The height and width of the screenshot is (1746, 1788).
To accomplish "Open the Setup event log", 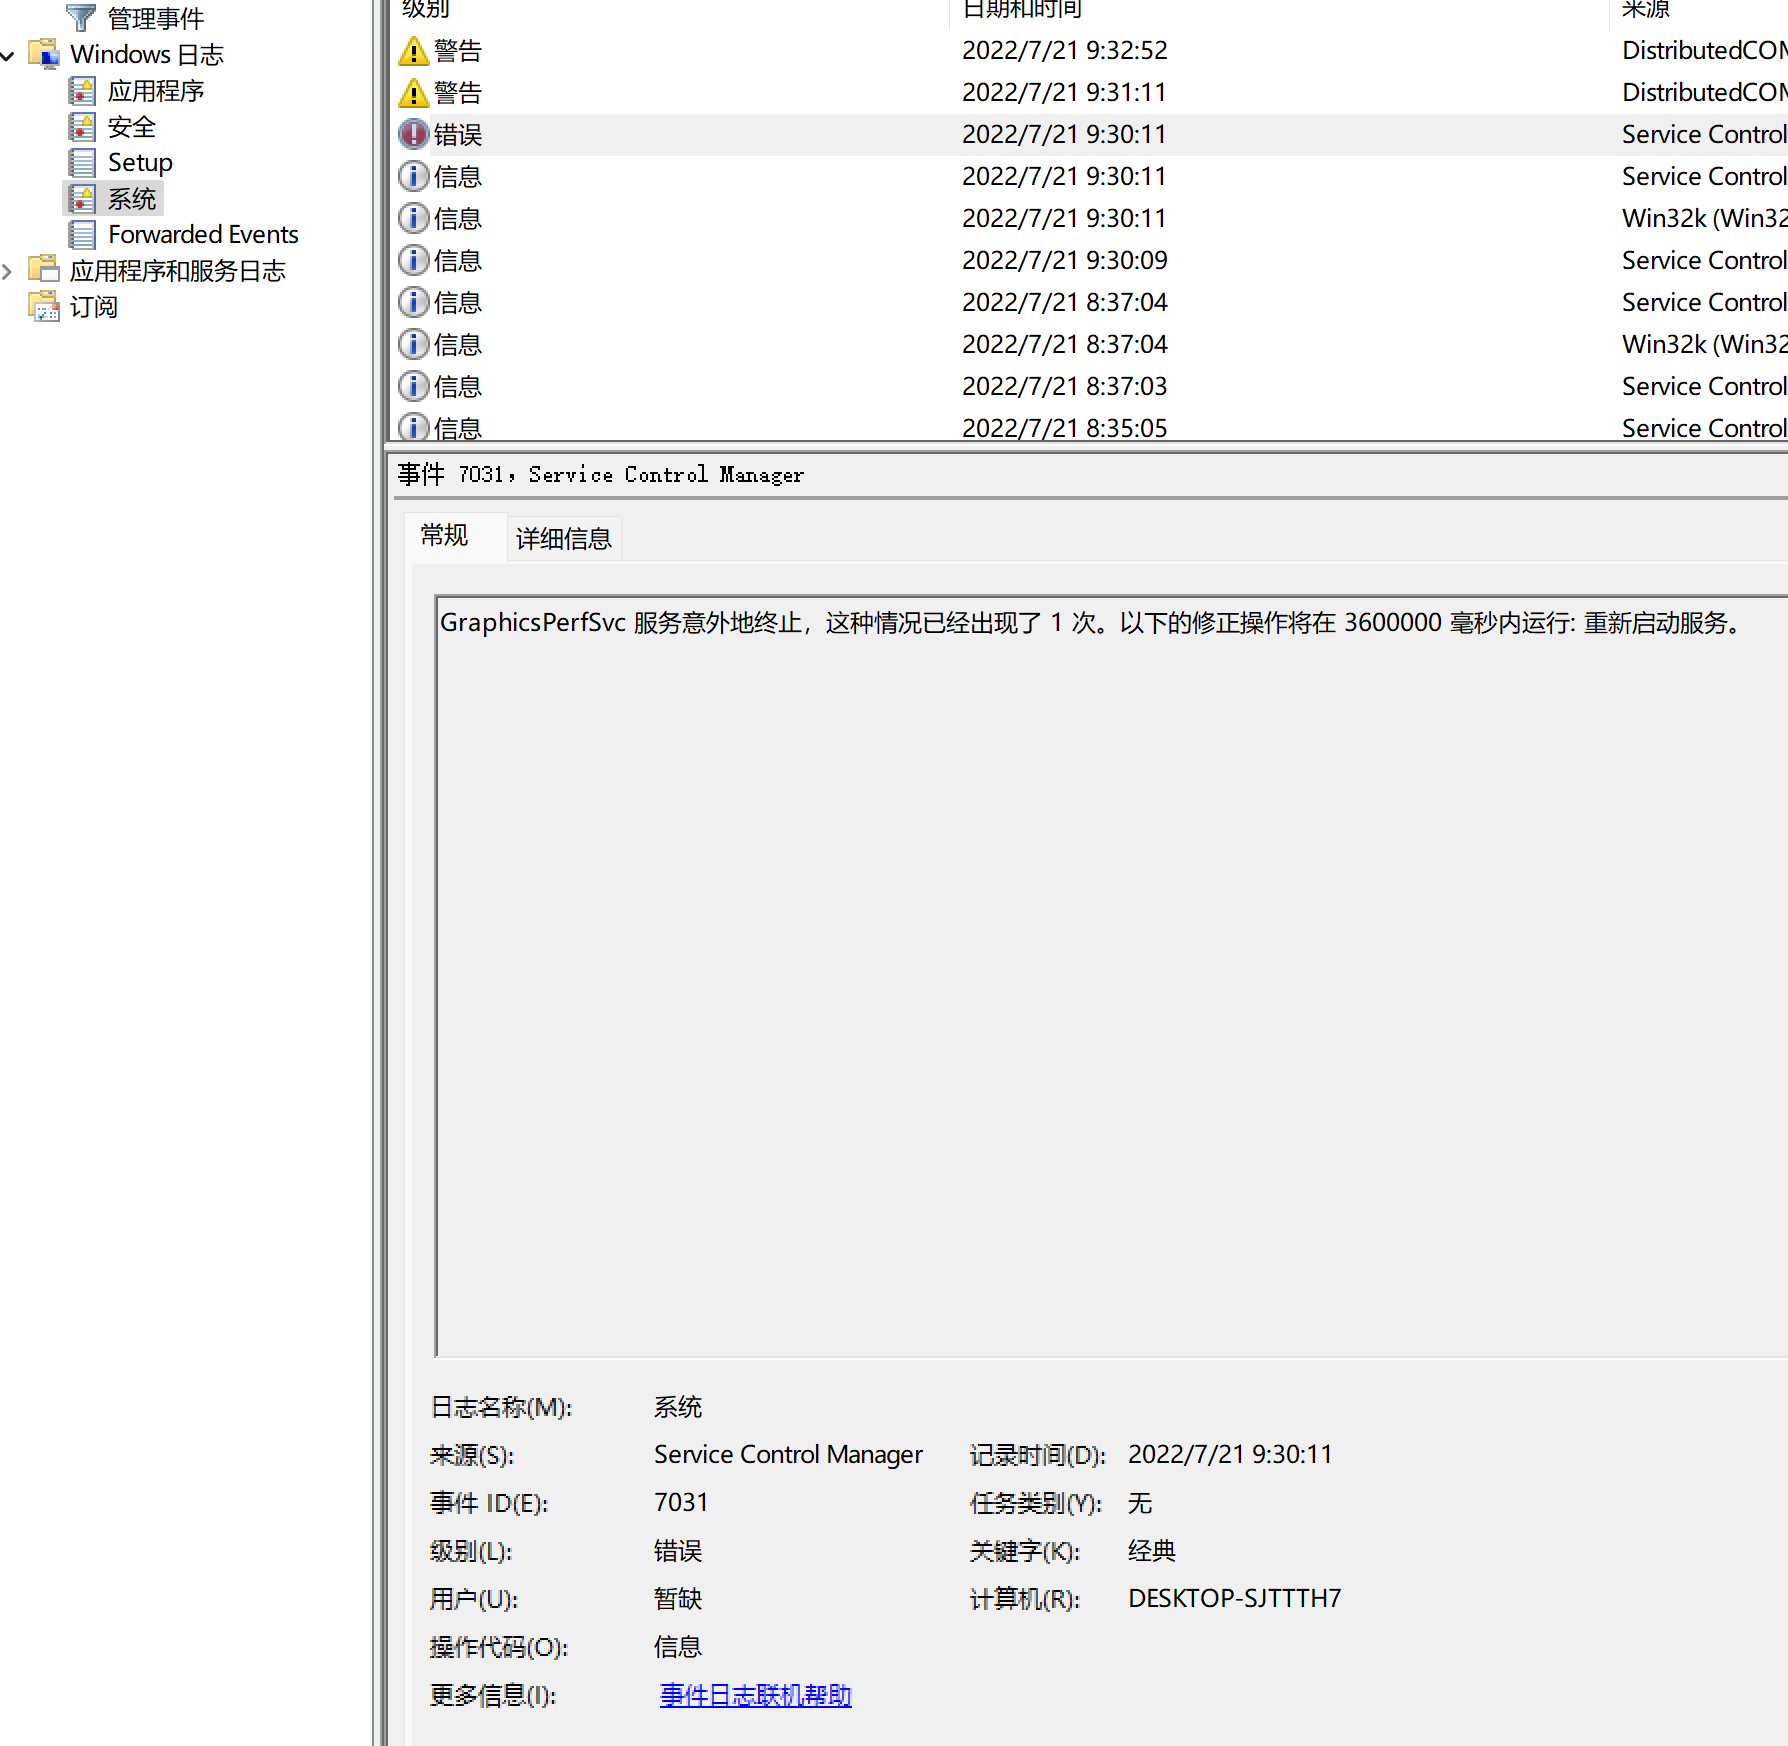I will [x=140, y=162].
